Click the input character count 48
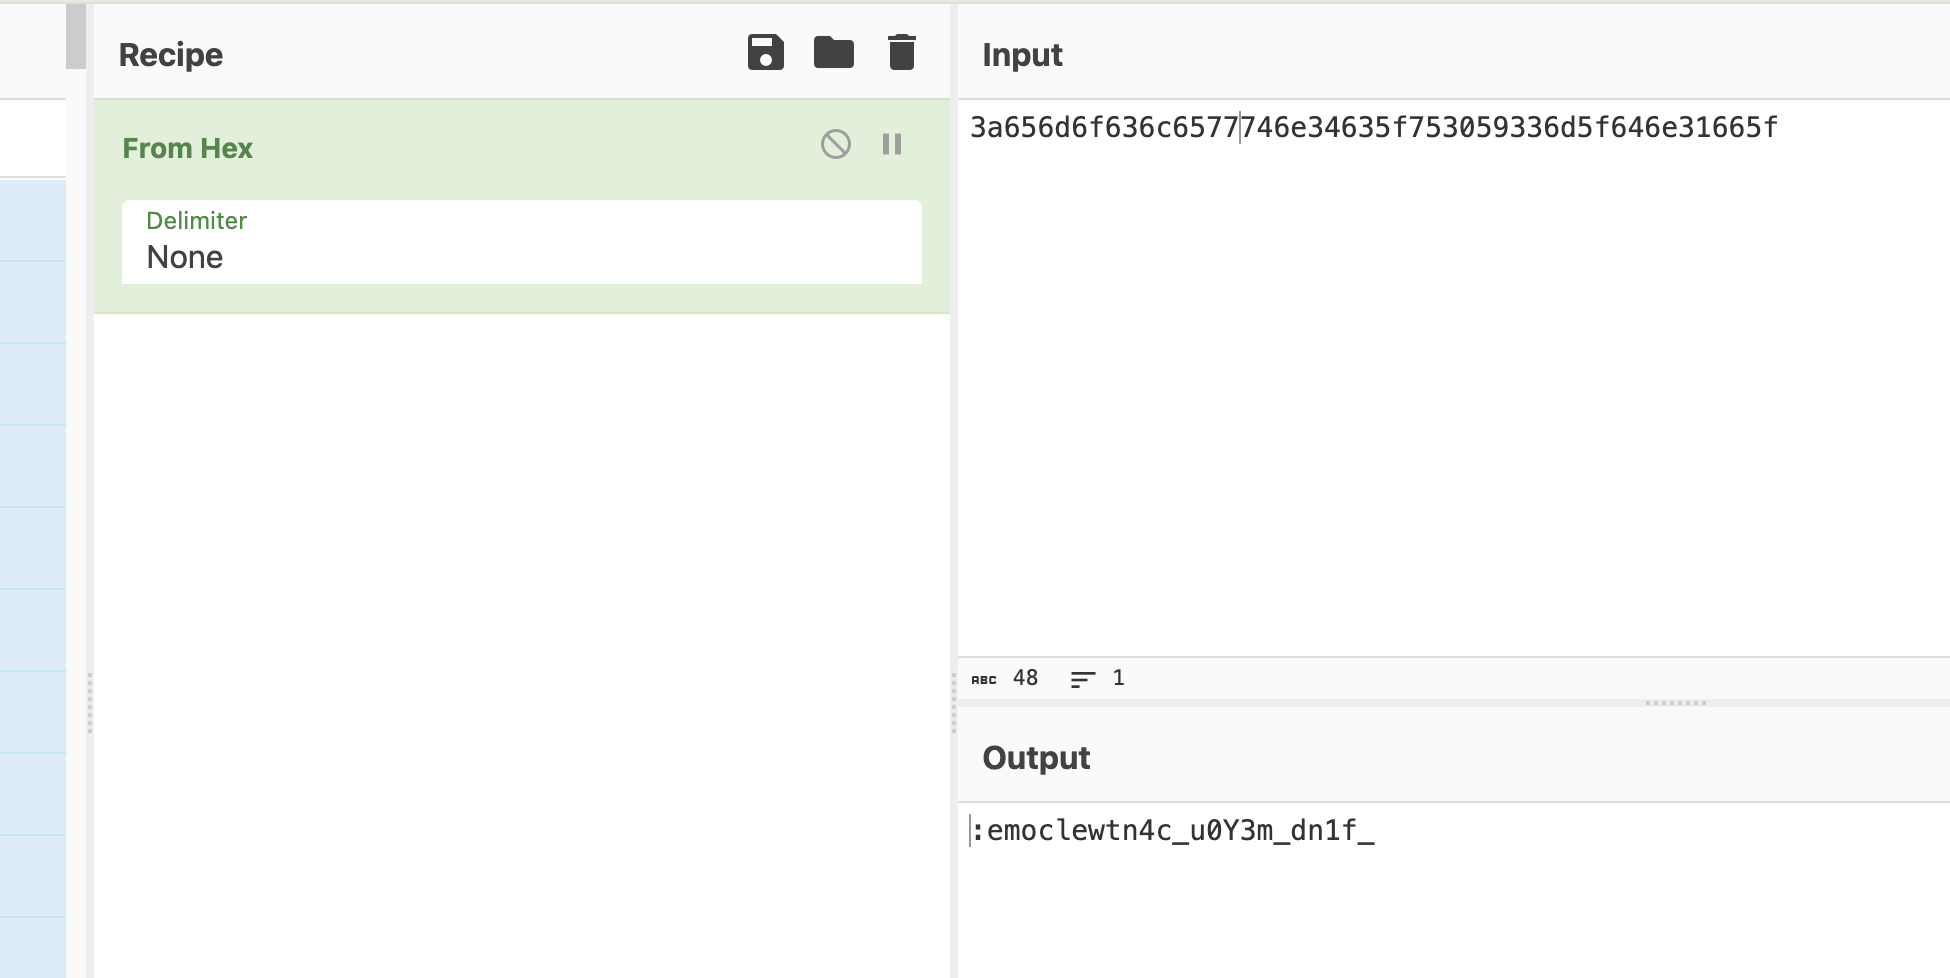This screenshot has width=1950, height=978. (1025, 678)
